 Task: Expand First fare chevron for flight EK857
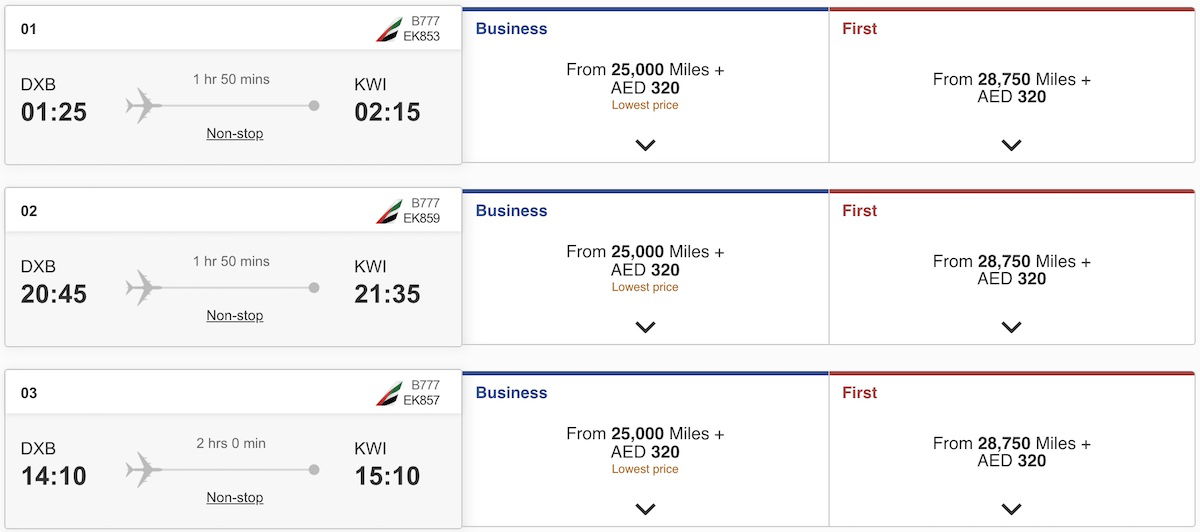pos(1011,509)
